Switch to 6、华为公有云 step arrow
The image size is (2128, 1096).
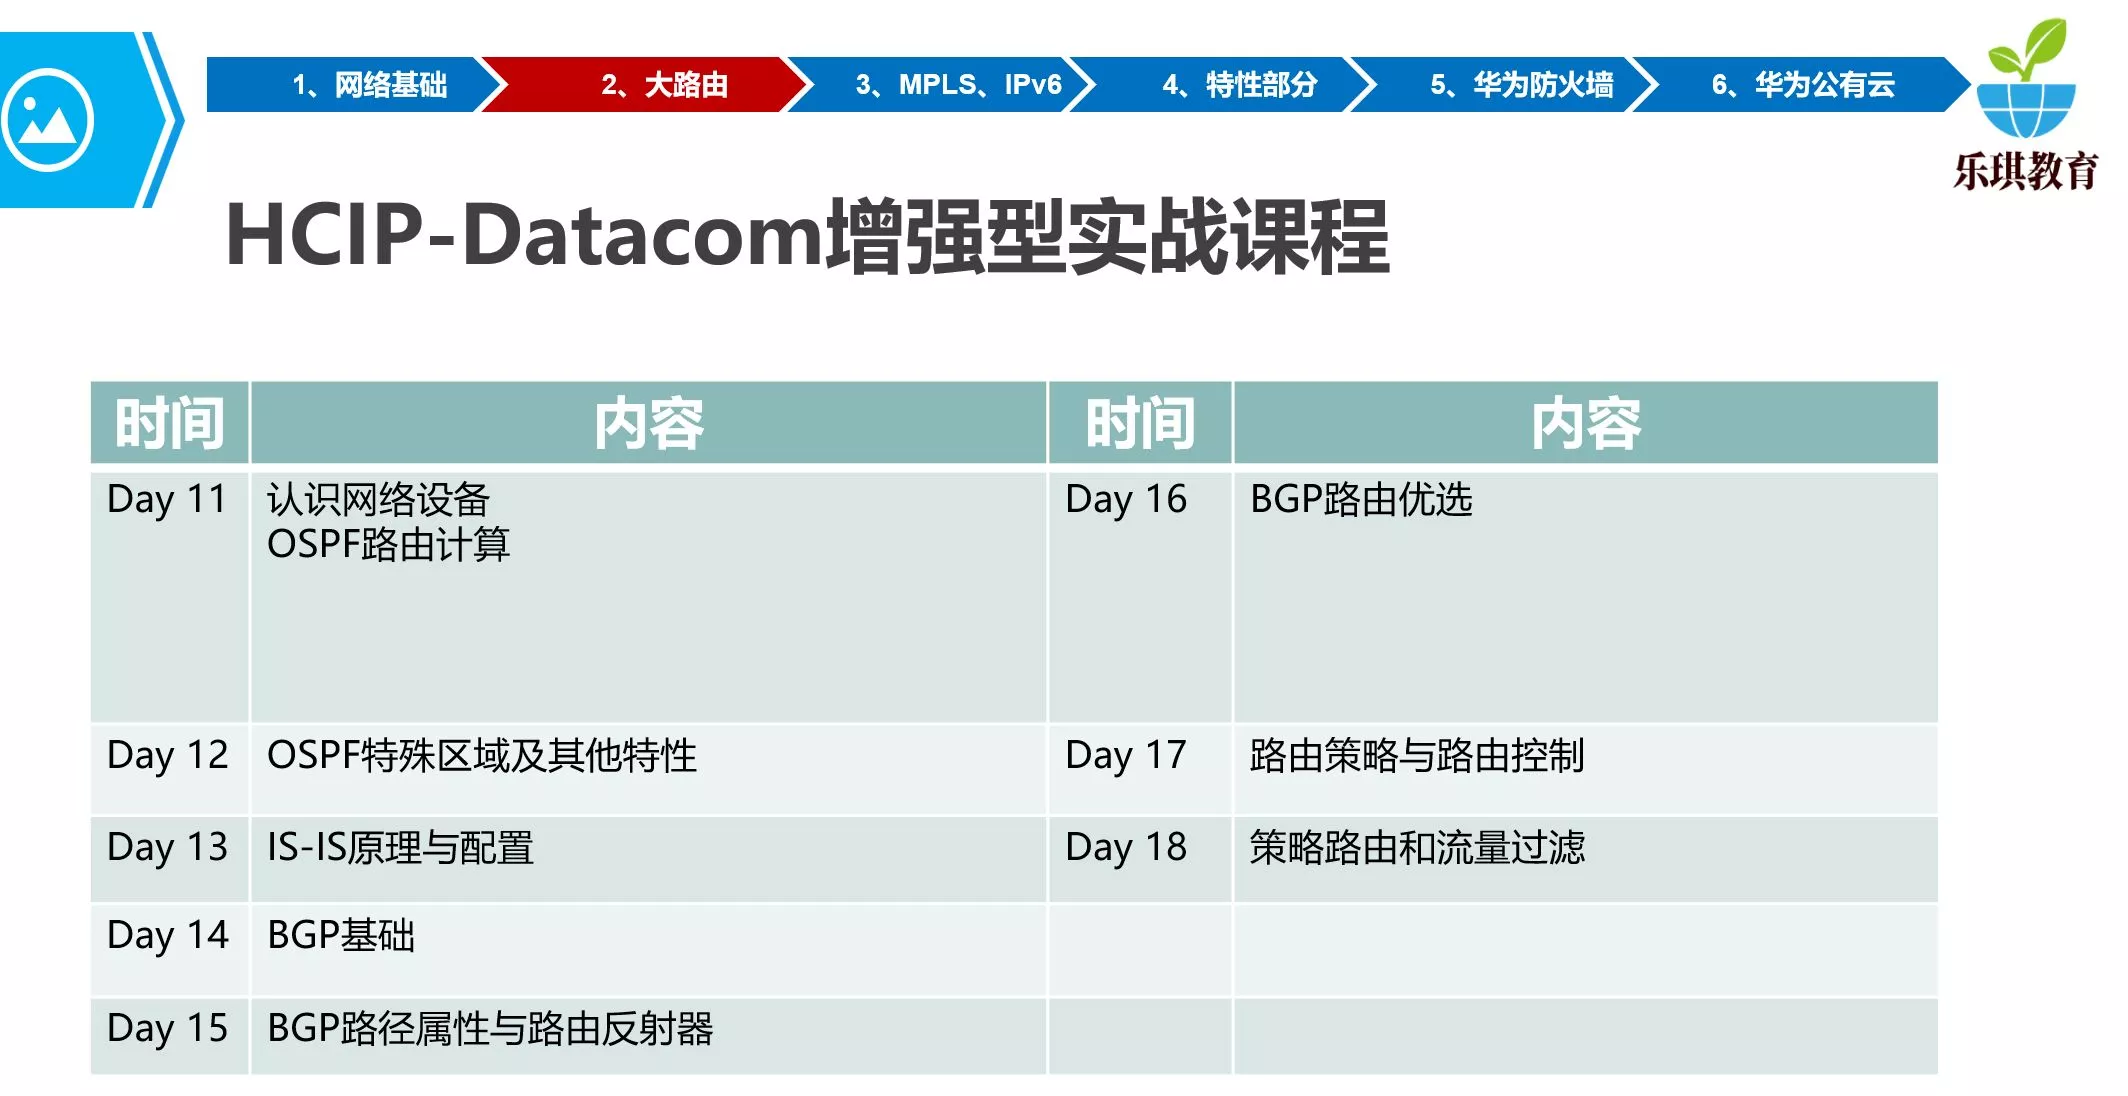1802,85
